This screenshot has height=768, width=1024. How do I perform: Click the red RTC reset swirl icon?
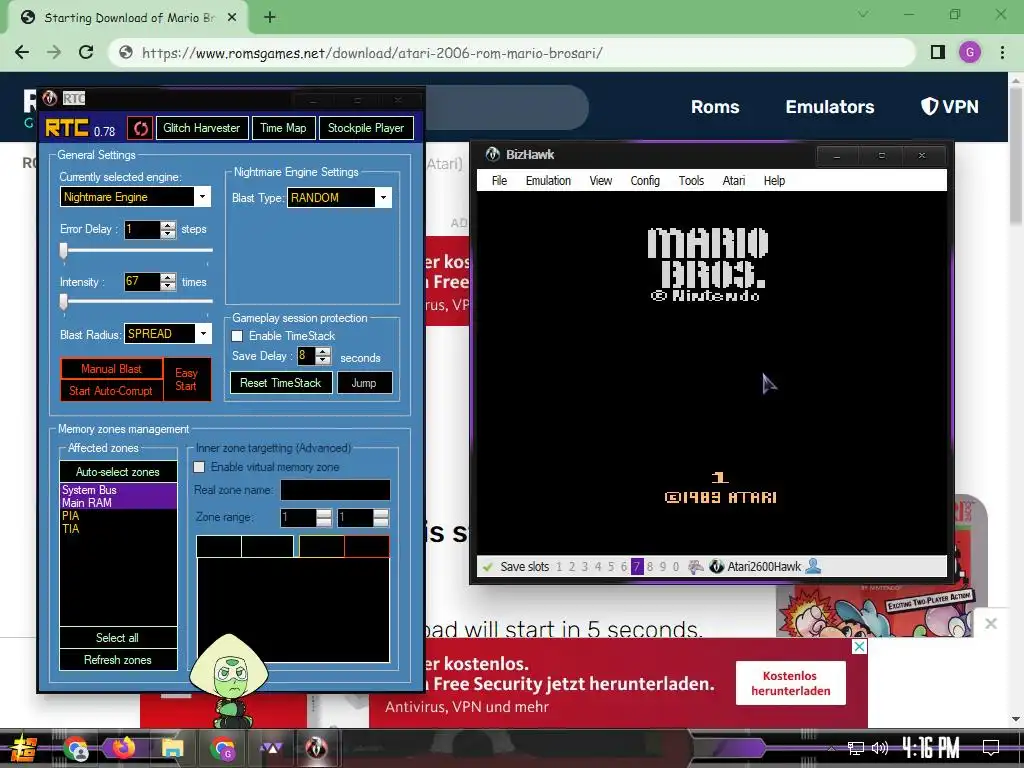pos(140,128)
